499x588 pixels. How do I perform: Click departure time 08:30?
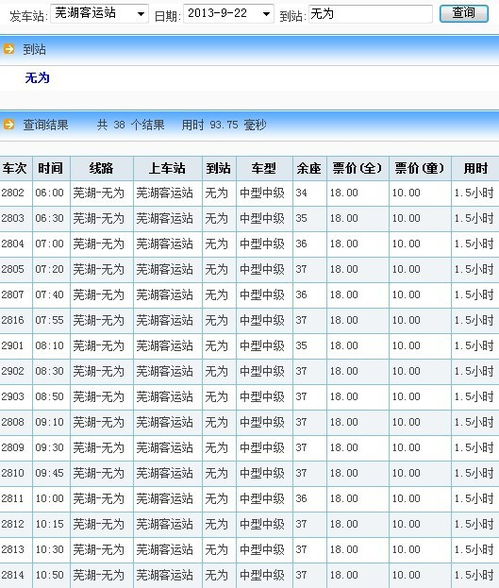point(49,371)
